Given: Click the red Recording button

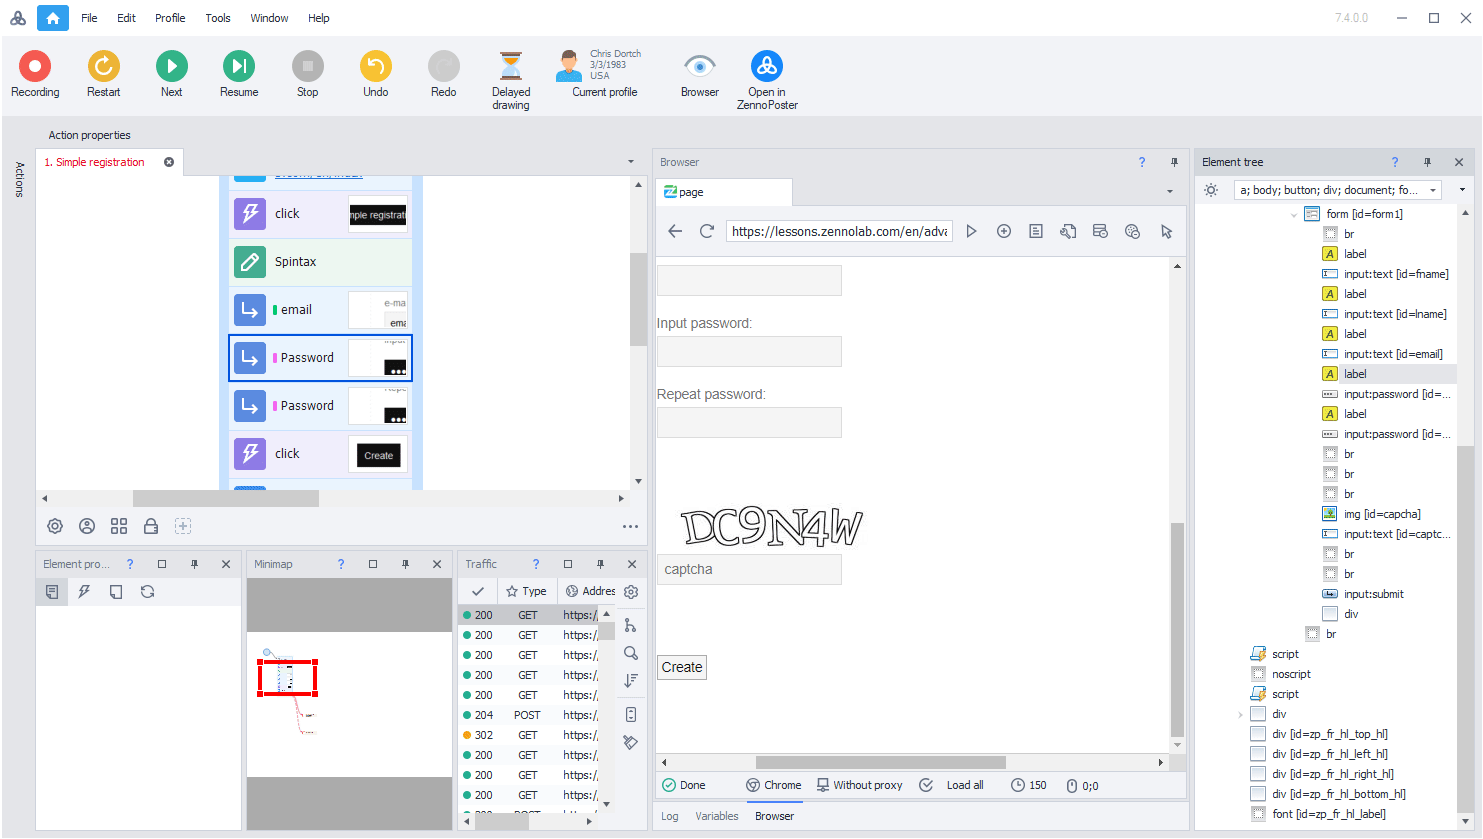Looking at the screenshot, I should (35, 67).
